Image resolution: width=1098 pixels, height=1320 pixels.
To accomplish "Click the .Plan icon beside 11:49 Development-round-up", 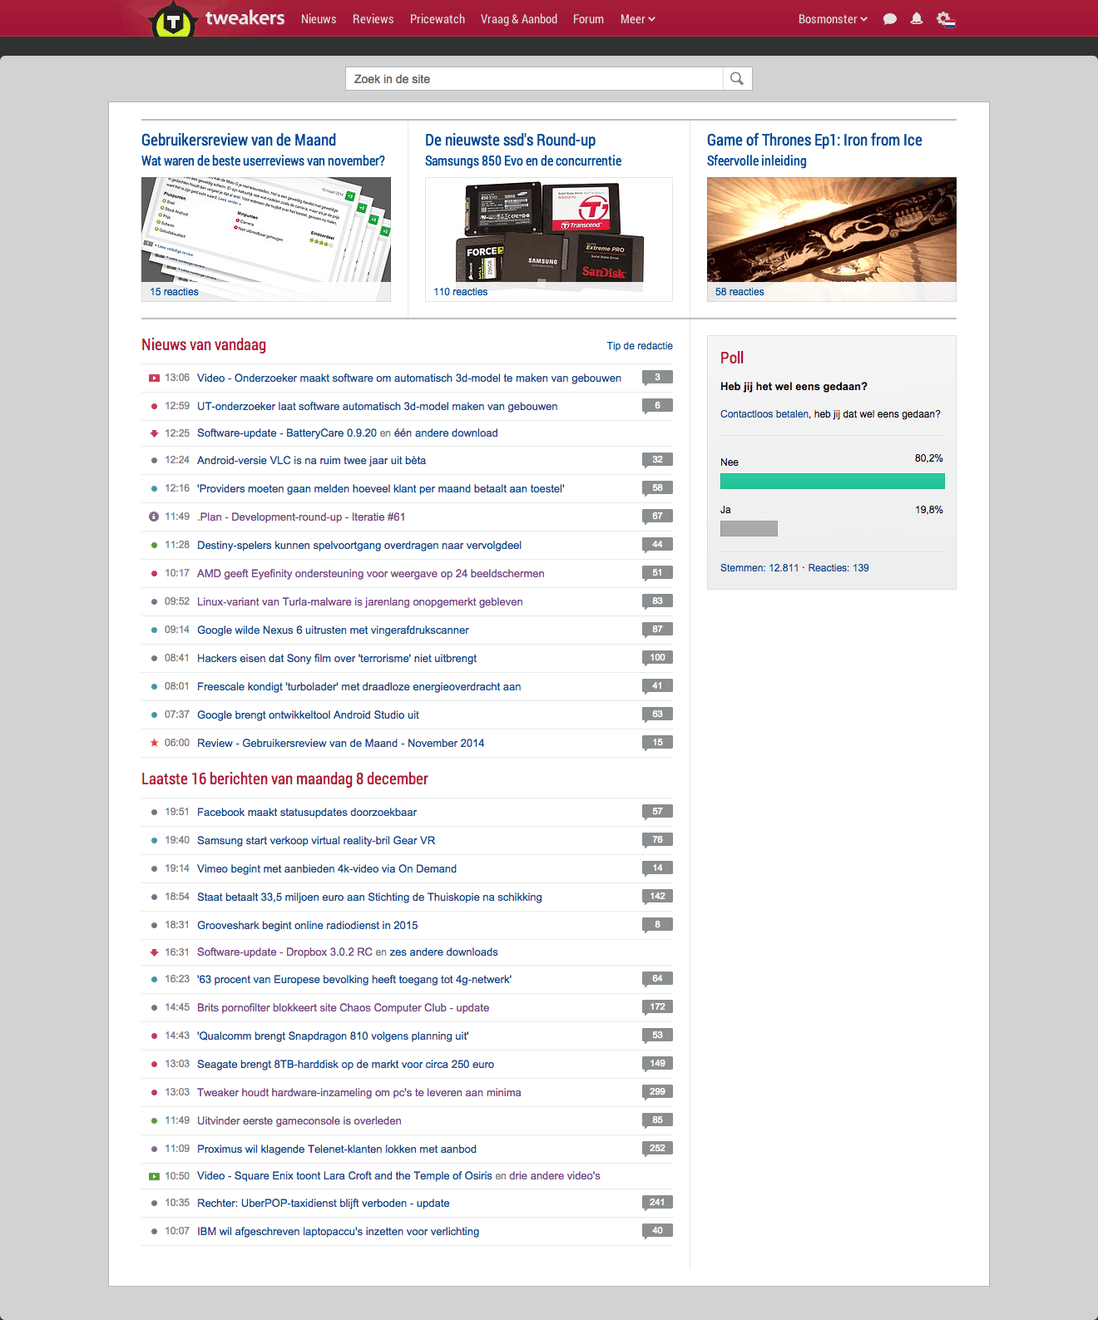I will (x=154, y=517).
